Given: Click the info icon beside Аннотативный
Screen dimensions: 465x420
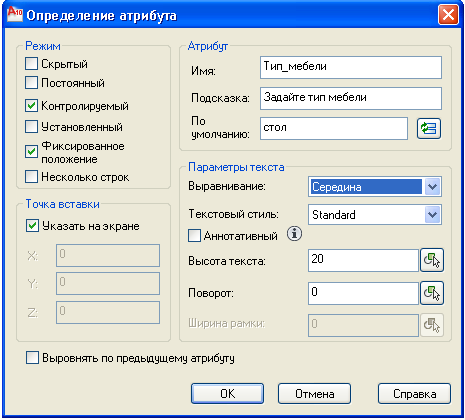Looking at the screenshot, I should click(x=294, y=234).
